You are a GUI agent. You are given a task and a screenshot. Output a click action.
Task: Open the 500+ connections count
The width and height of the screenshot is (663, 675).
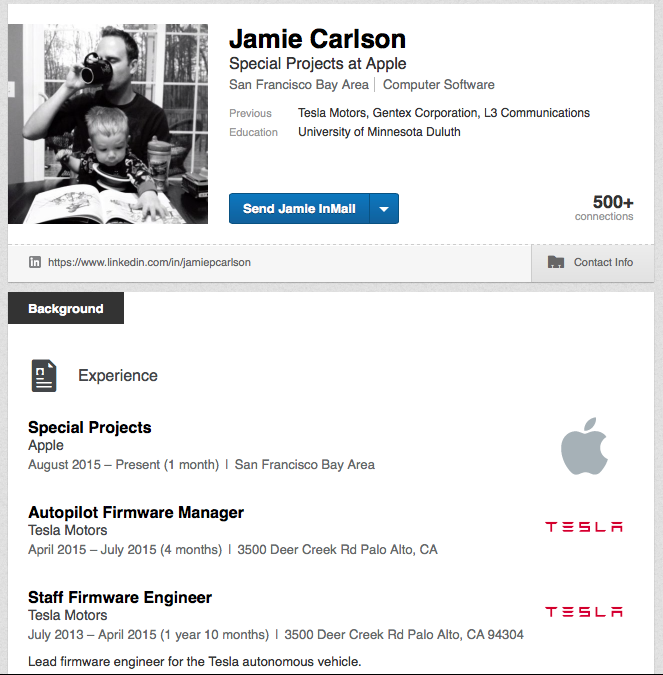click(604, 207)
